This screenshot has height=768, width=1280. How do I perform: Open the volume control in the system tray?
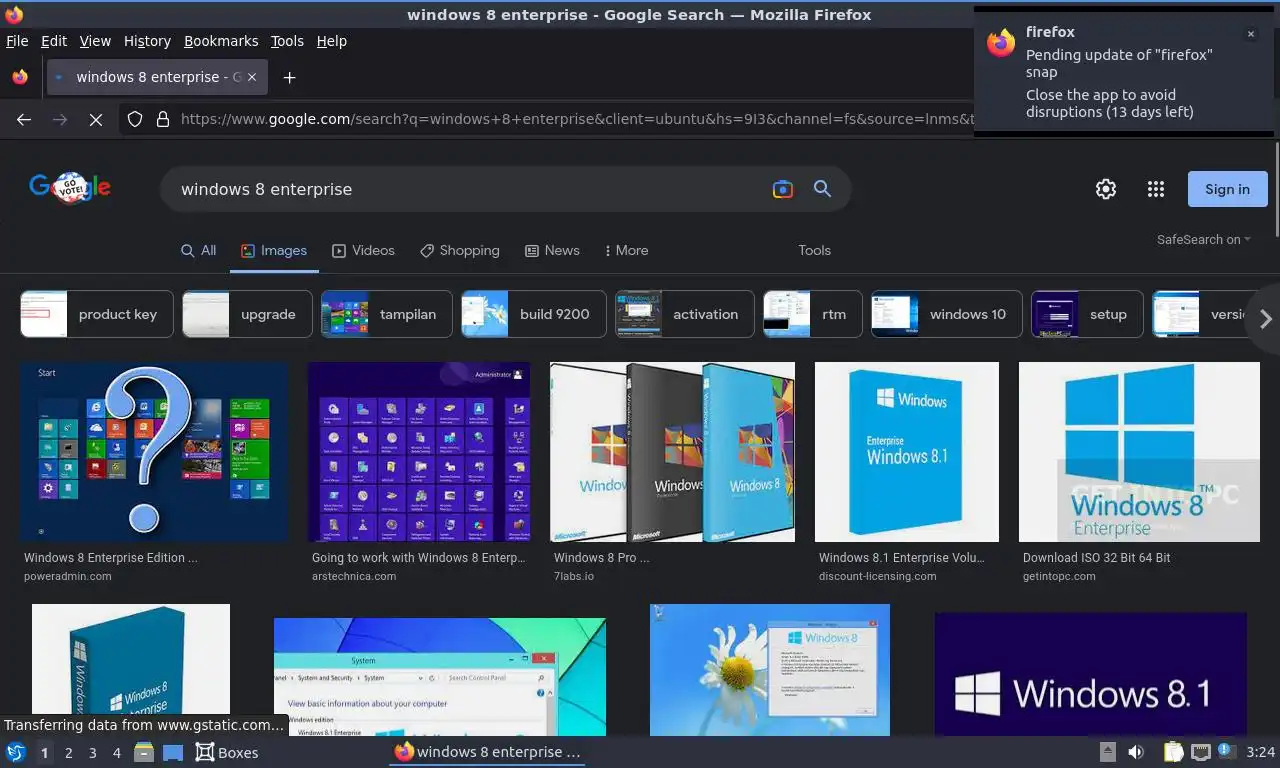pos(1136,752)
